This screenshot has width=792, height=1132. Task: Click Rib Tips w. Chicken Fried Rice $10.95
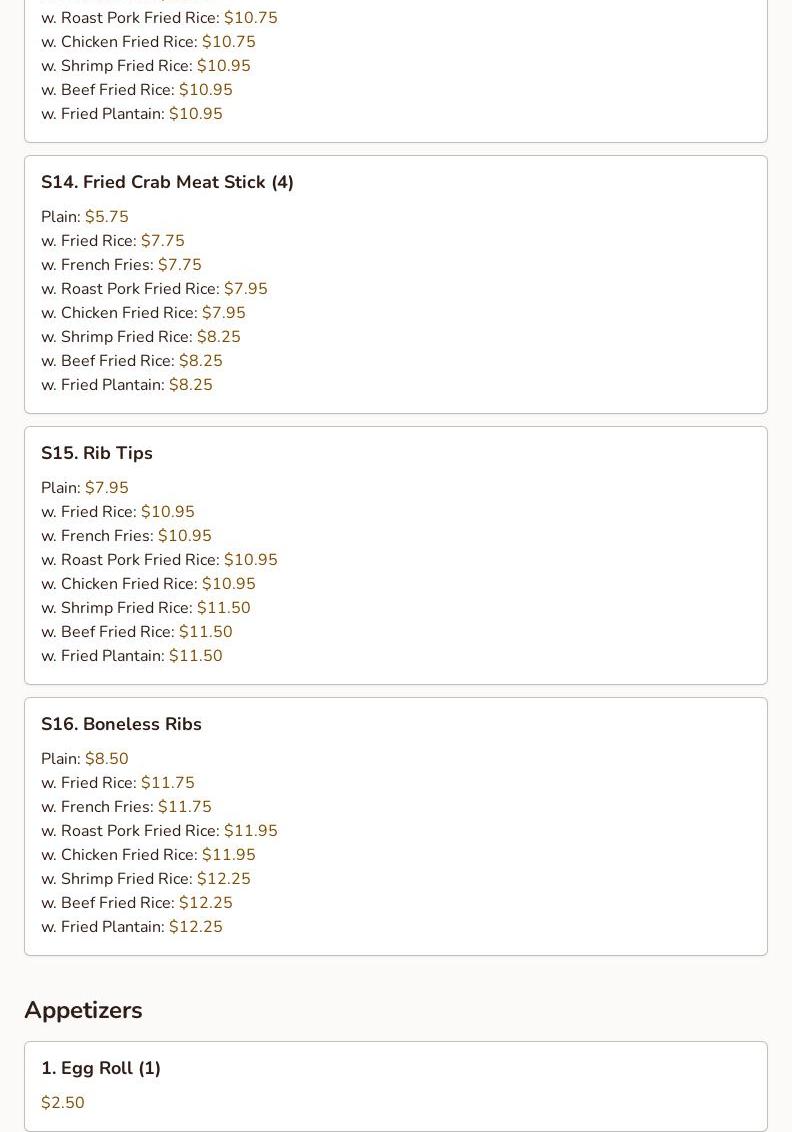149,583
